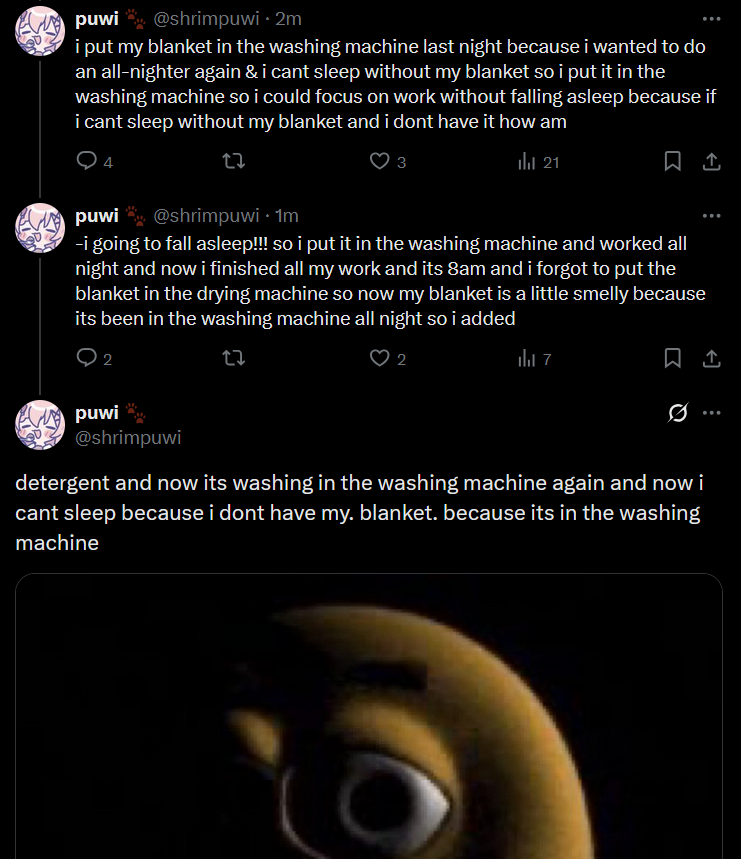Repost the first tweet about the blanket
This screenshot has width=741, height=859.
(x=233, y=161)
